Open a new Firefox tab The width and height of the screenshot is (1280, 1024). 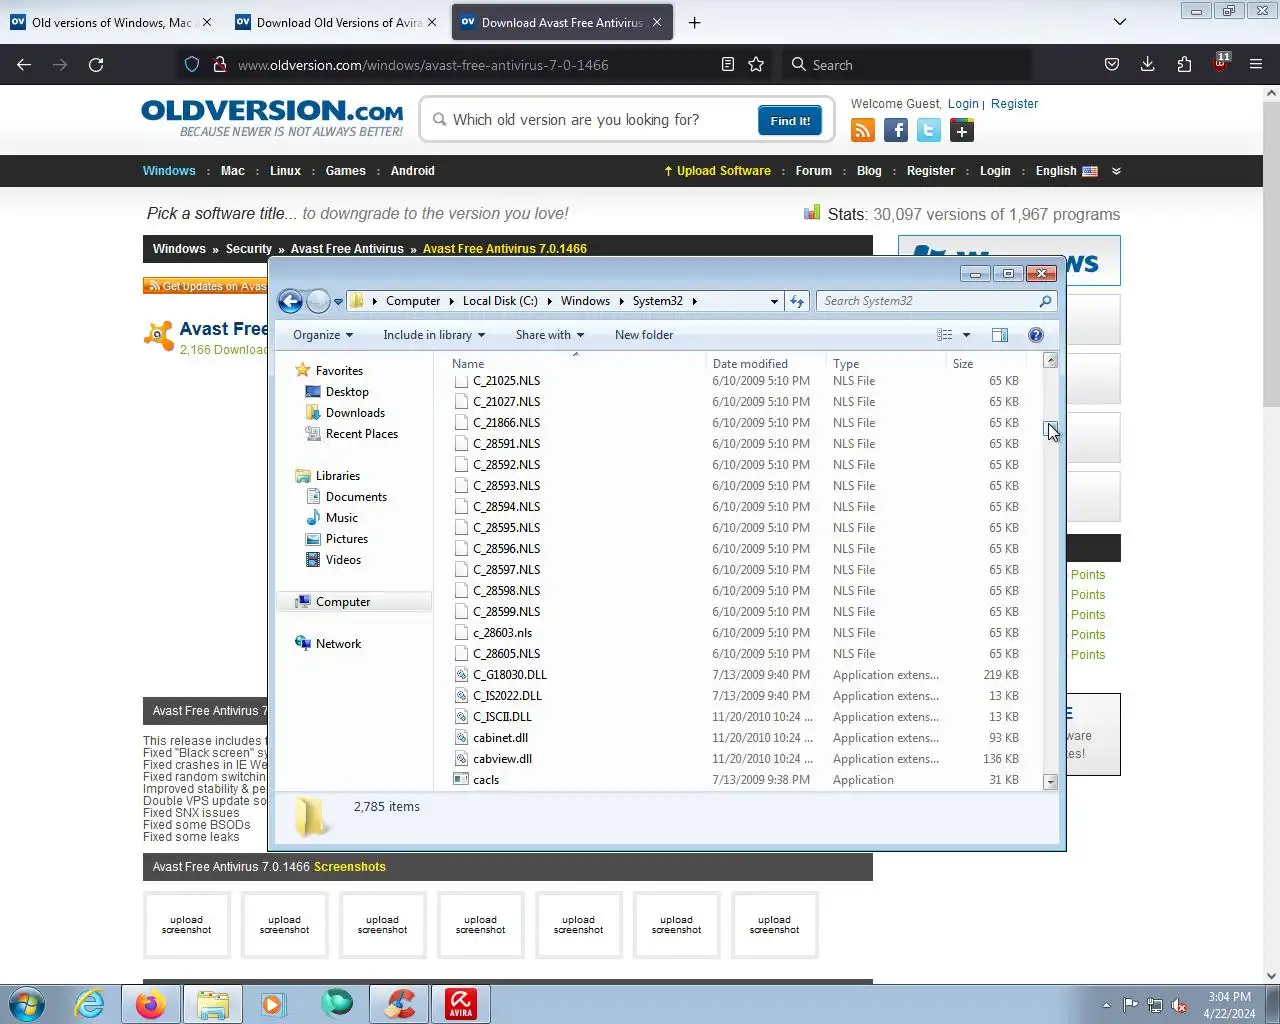(694, 22)
